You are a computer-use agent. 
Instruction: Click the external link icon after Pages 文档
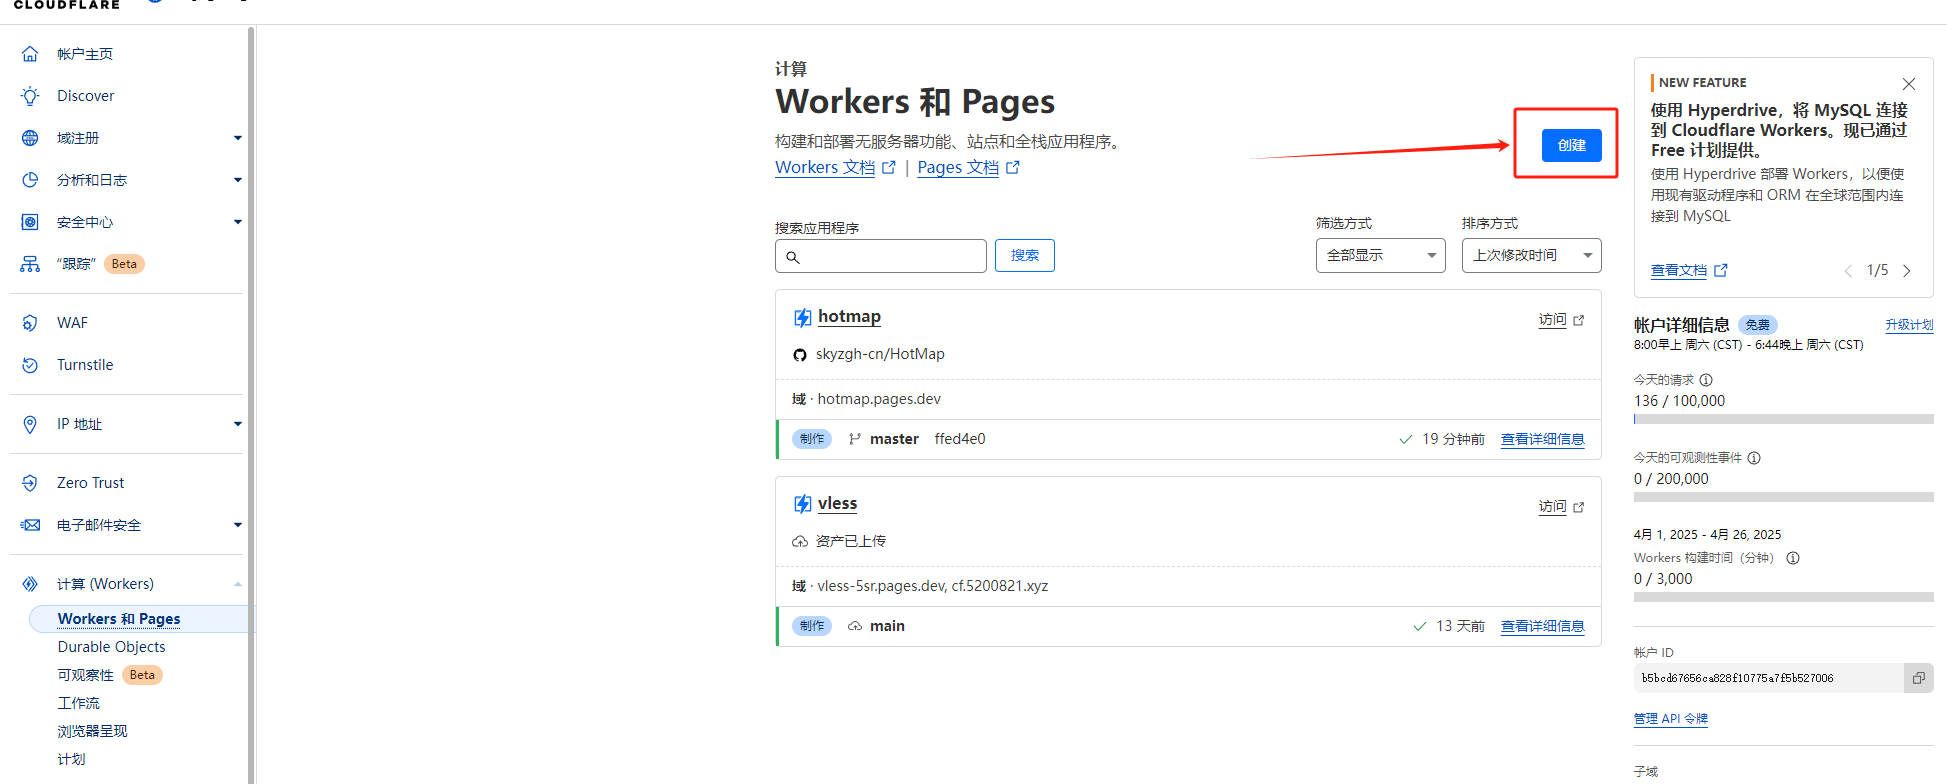click(1013, 167)
